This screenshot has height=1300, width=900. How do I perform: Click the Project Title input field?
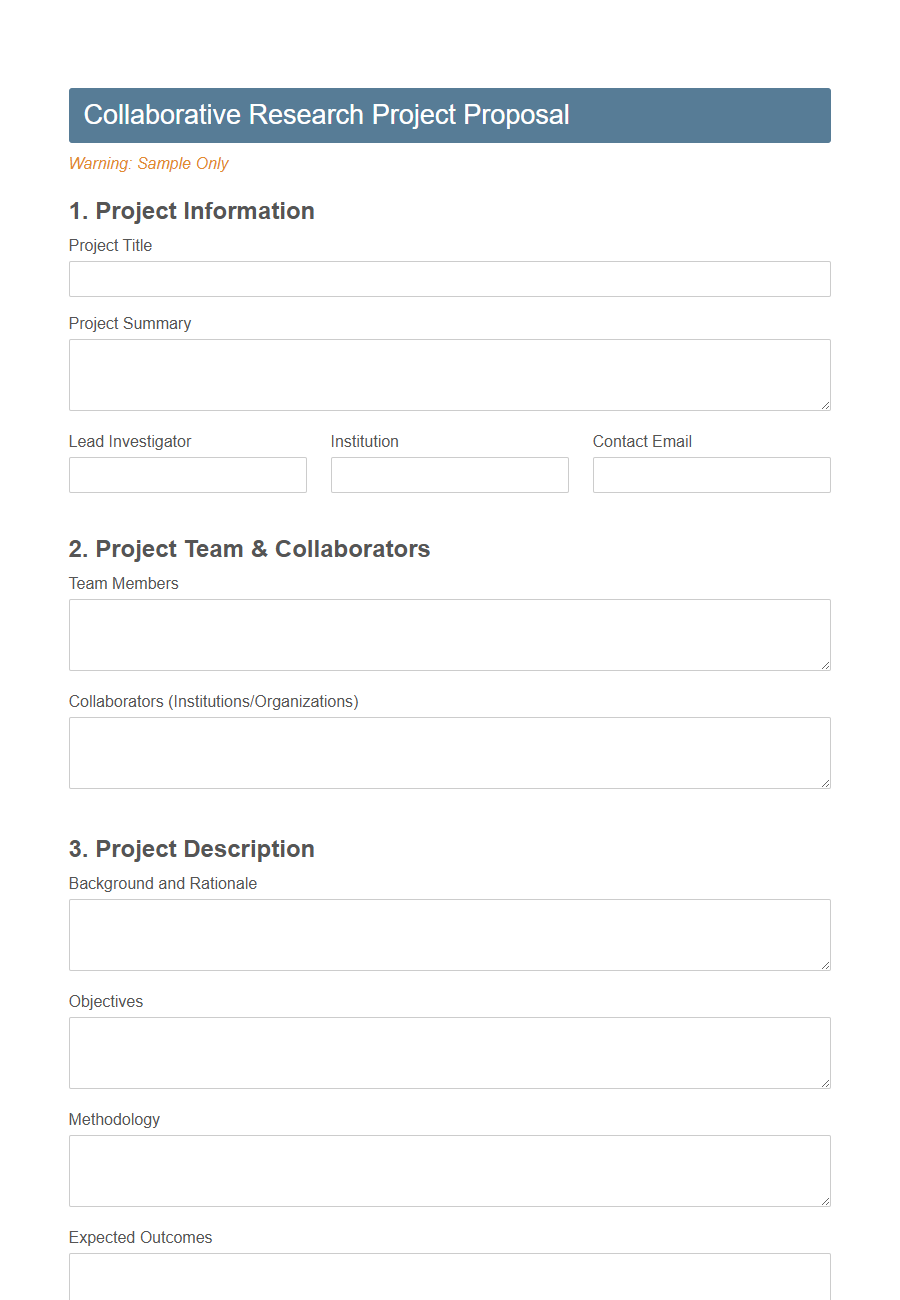(449, 278)
